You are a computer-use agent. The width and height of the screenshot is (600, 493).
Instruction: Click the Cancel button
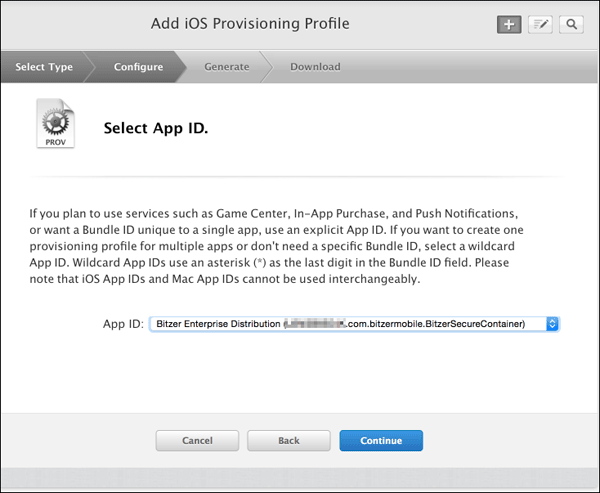197,441
